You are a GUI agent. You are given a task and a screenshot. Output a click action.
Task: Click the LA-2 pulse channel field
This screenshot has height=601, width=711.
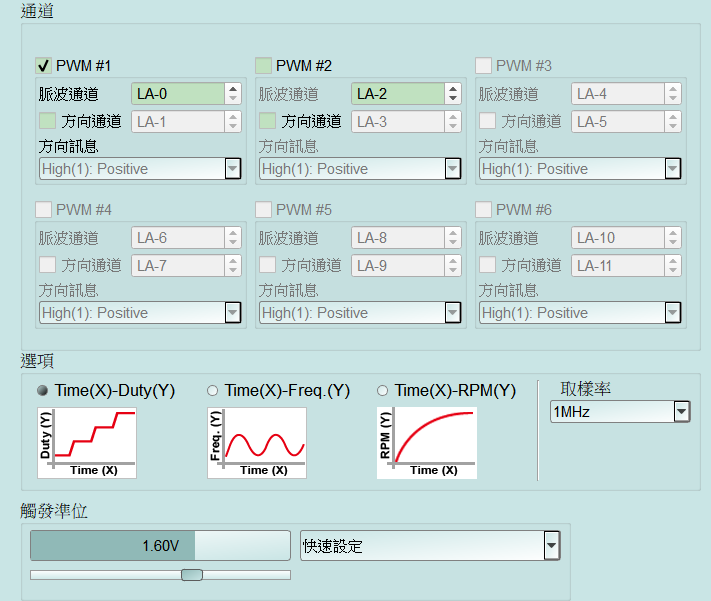[x=398, y=94]
